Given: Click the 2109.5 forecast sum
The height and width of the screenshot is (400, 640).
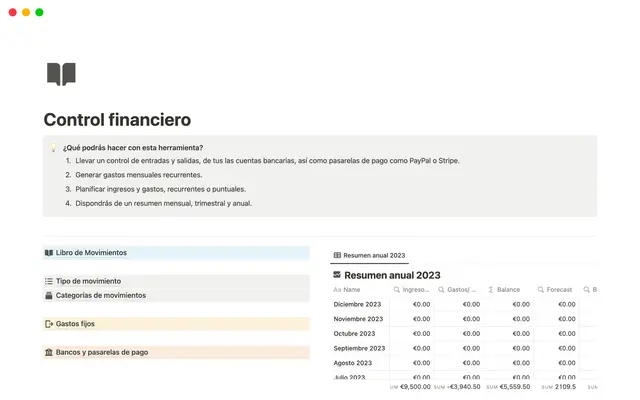Looking at the screenshot, I should point(564,387).
